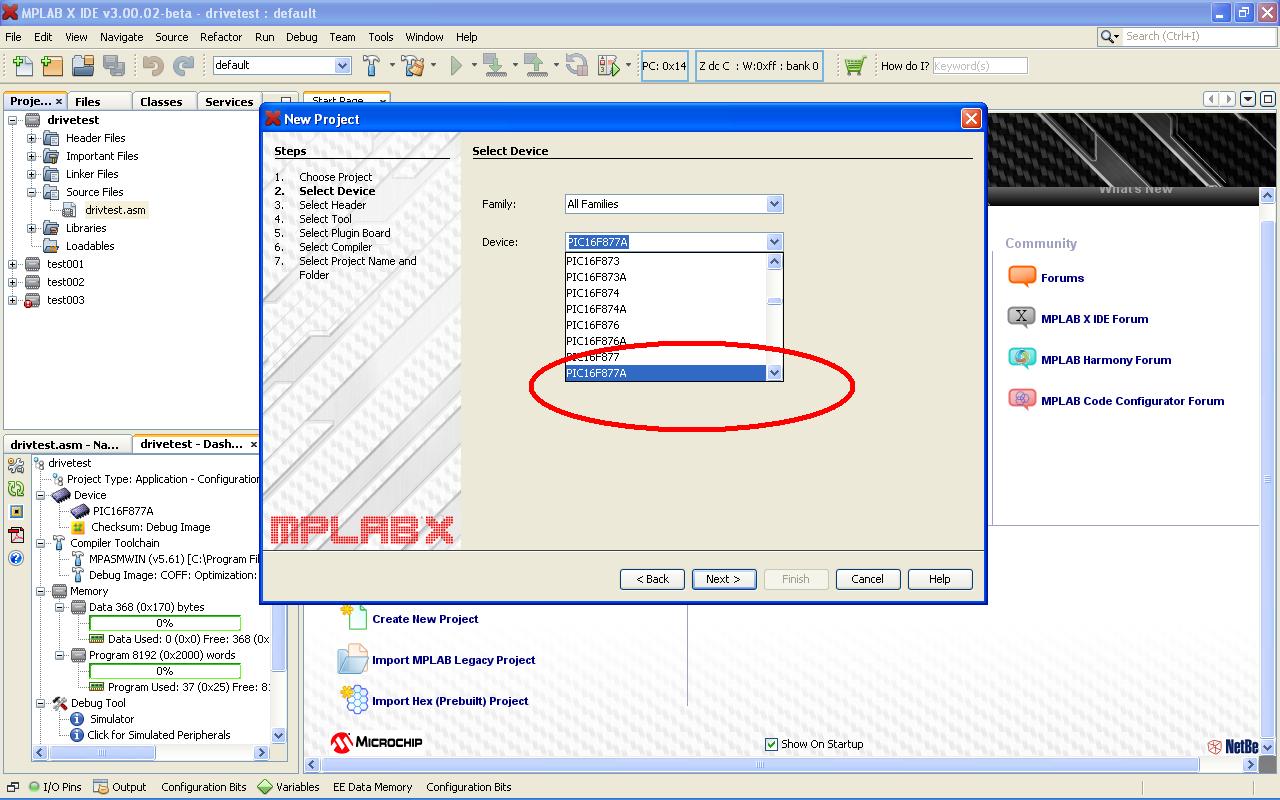
Task: Switch to the Services tab
Action: 229,101
